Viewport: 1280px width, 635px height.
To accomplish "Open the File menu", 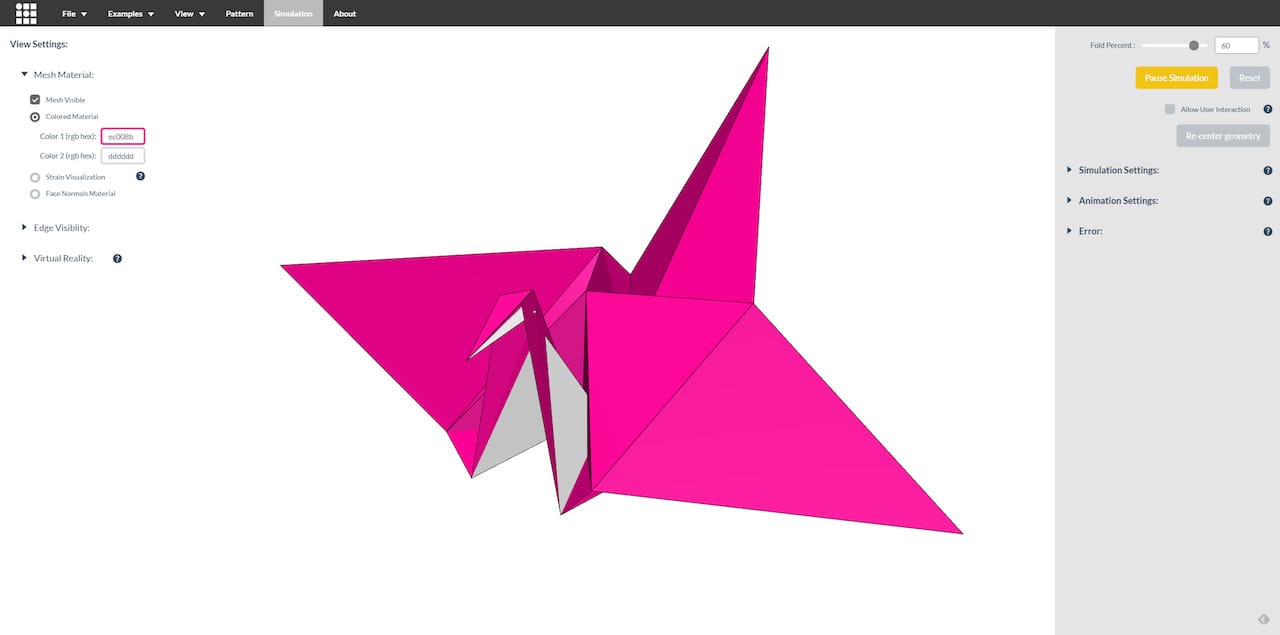I will pyautogui.click(x=74, y=14).
